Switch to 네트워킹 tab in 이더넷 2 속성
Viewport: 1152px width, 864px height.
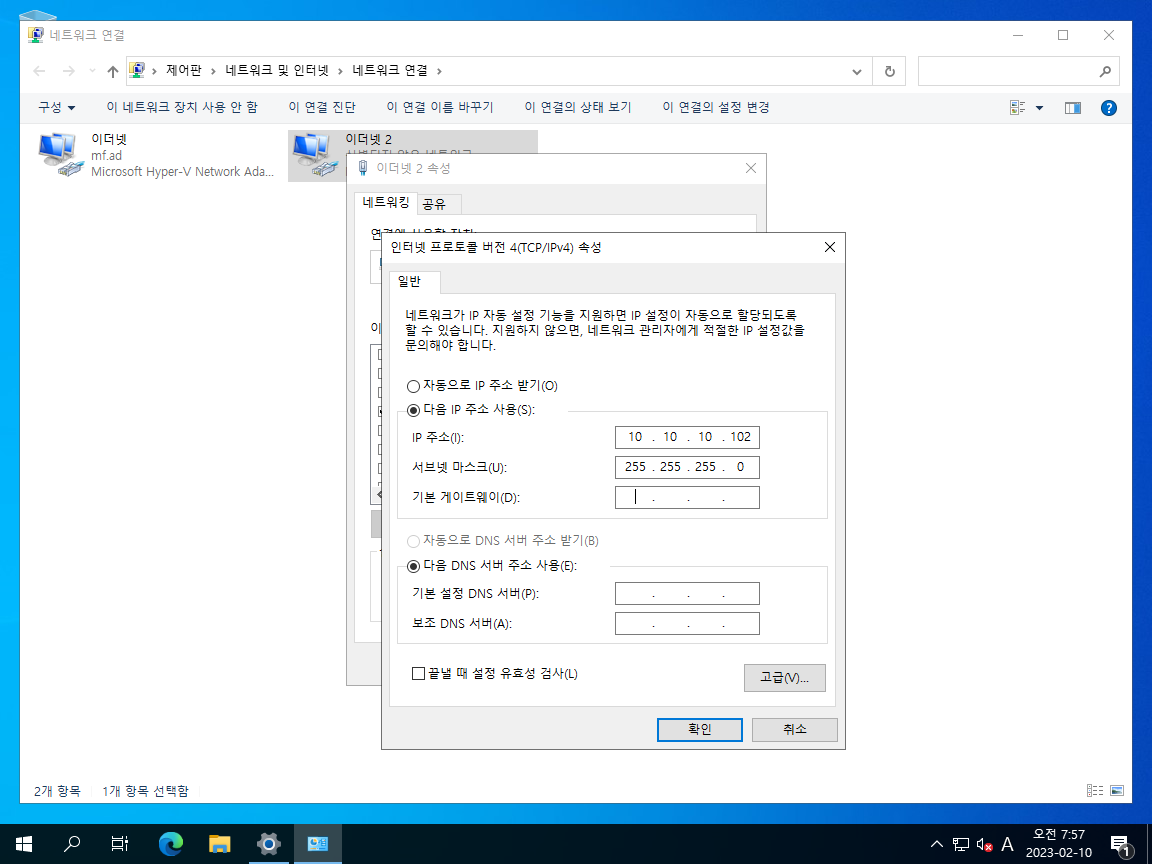tap(386, 203)
